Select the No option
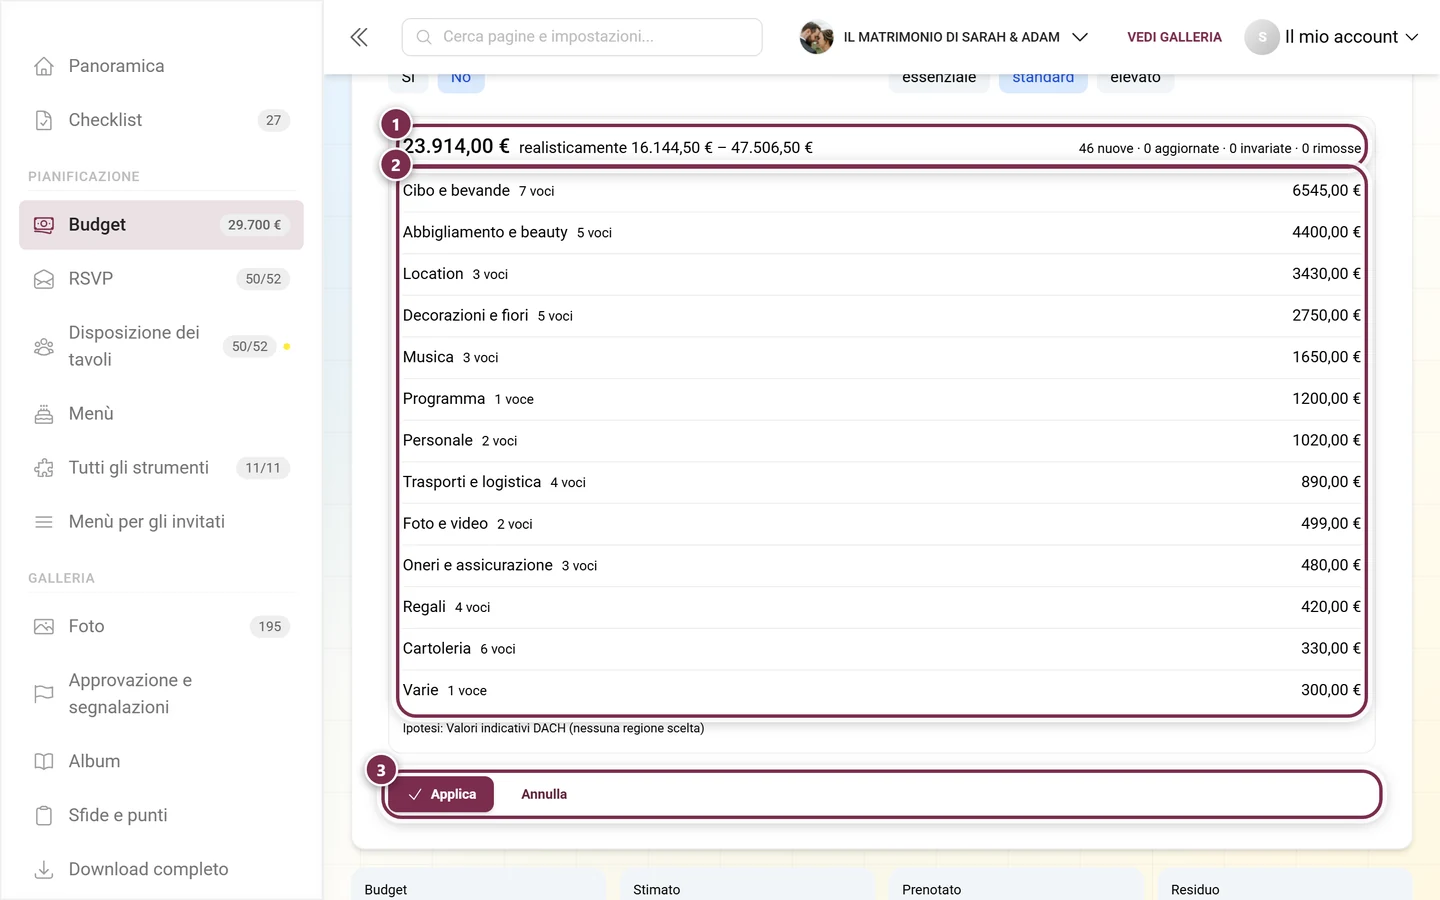Image resolution: width=1440 pixels, height=900 pixels. point(461,78)
